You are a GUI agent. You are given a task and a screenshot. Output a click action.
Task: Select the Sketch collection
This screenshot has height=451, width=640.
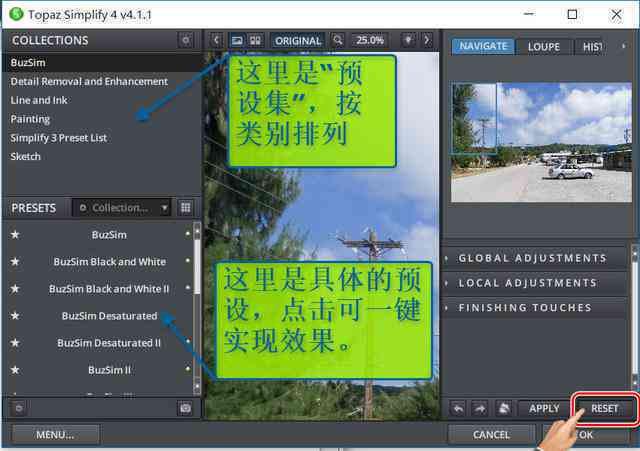pyautogui.click(x=102, y=156)
